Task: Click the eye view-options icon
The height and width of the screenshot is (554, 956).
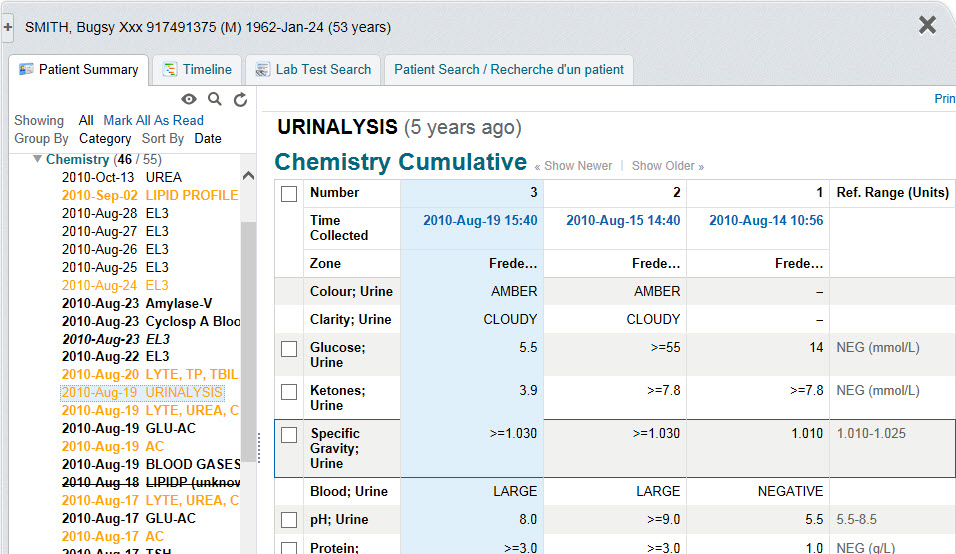Action: tap(189, 99)
